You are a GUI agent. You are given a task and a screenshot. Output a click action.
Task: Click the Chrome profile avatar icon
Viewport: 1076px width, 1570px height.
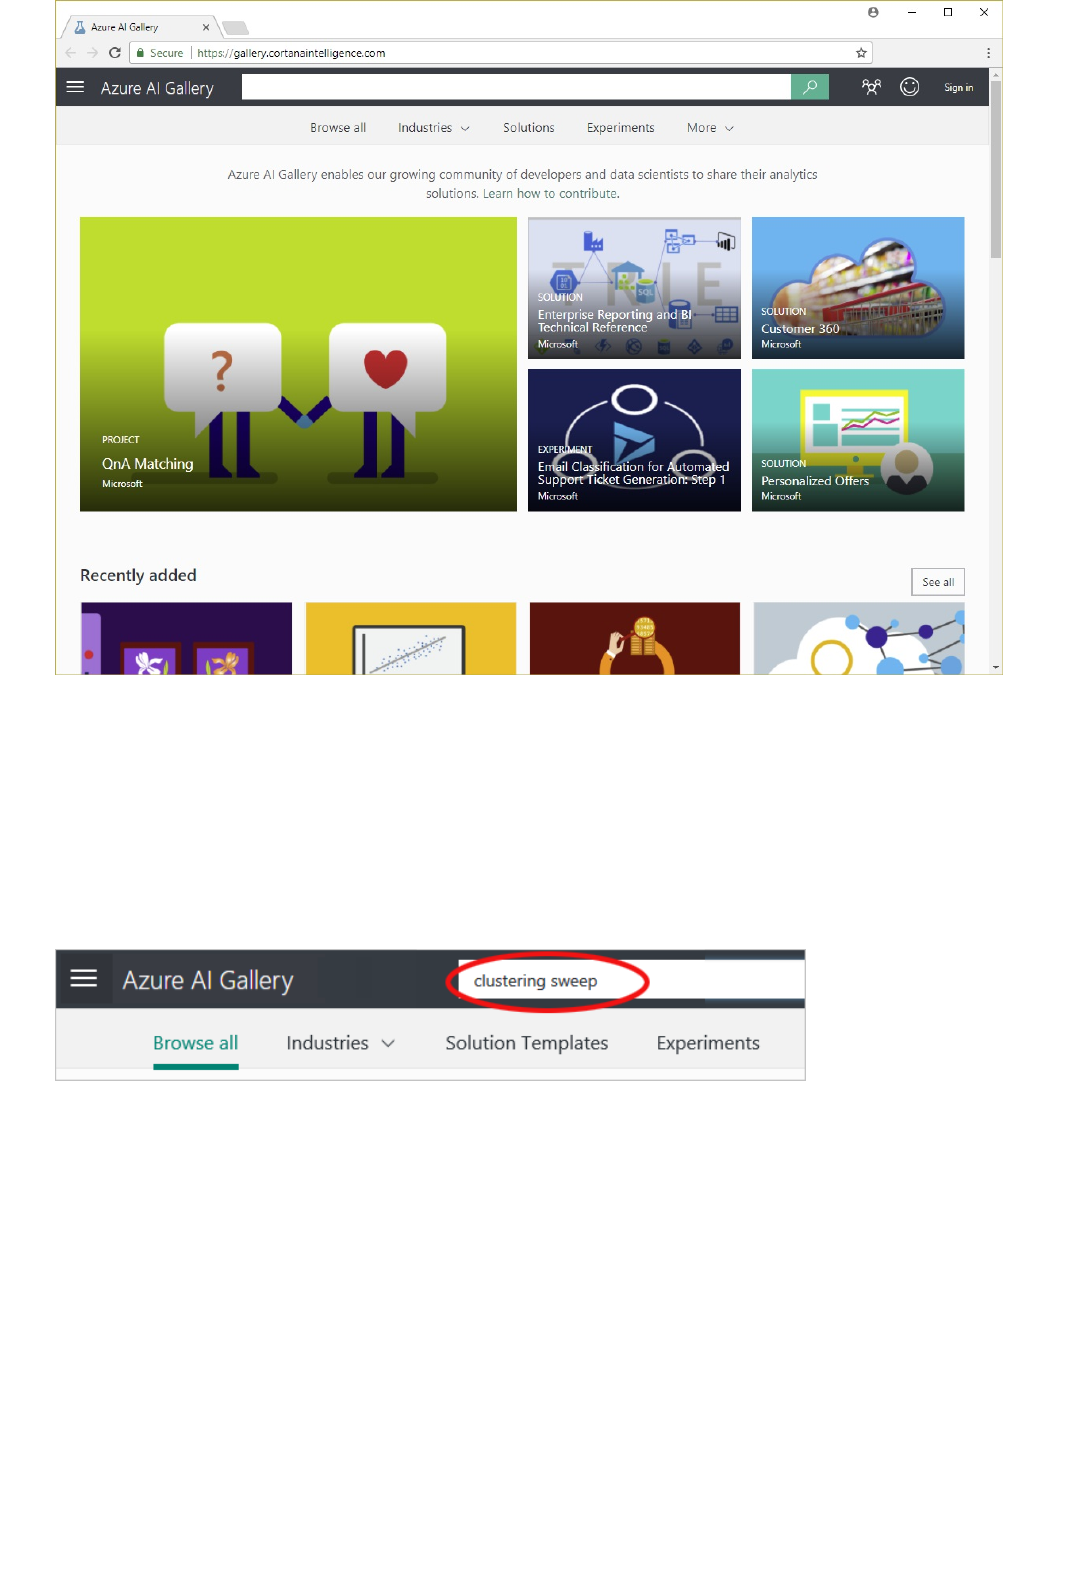tap(873, 12)
